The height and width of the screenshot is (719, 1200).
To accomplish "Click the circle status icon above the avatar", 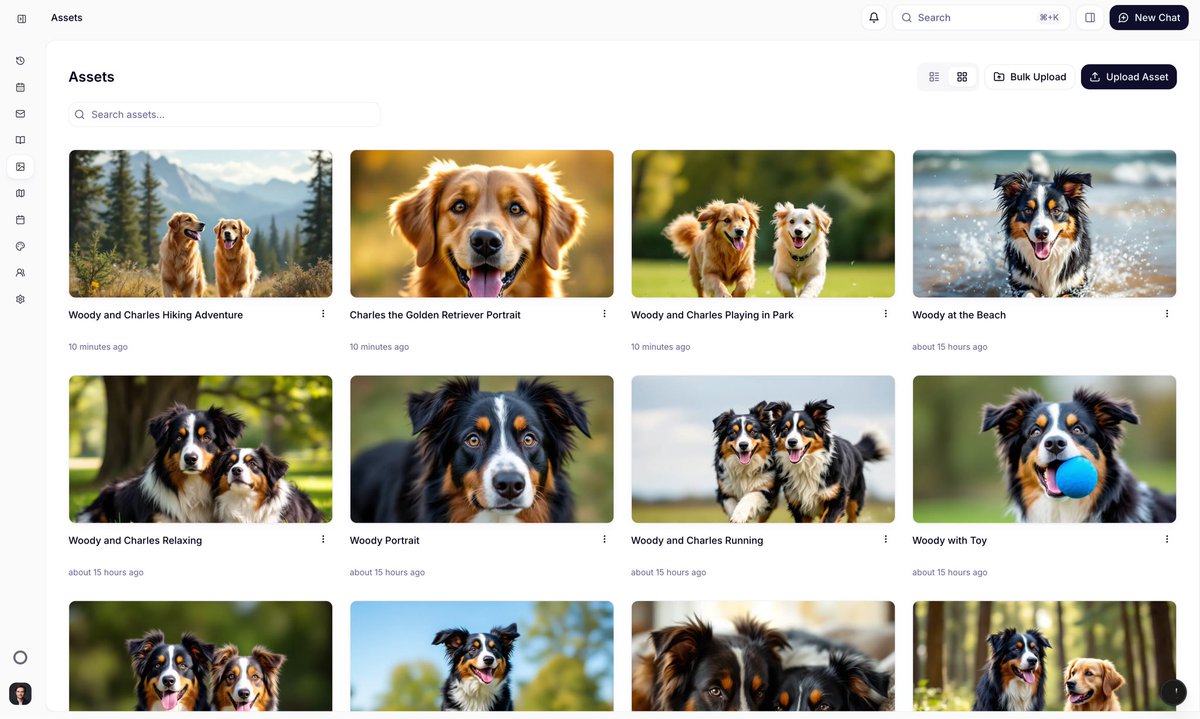I will coord(20,657).
